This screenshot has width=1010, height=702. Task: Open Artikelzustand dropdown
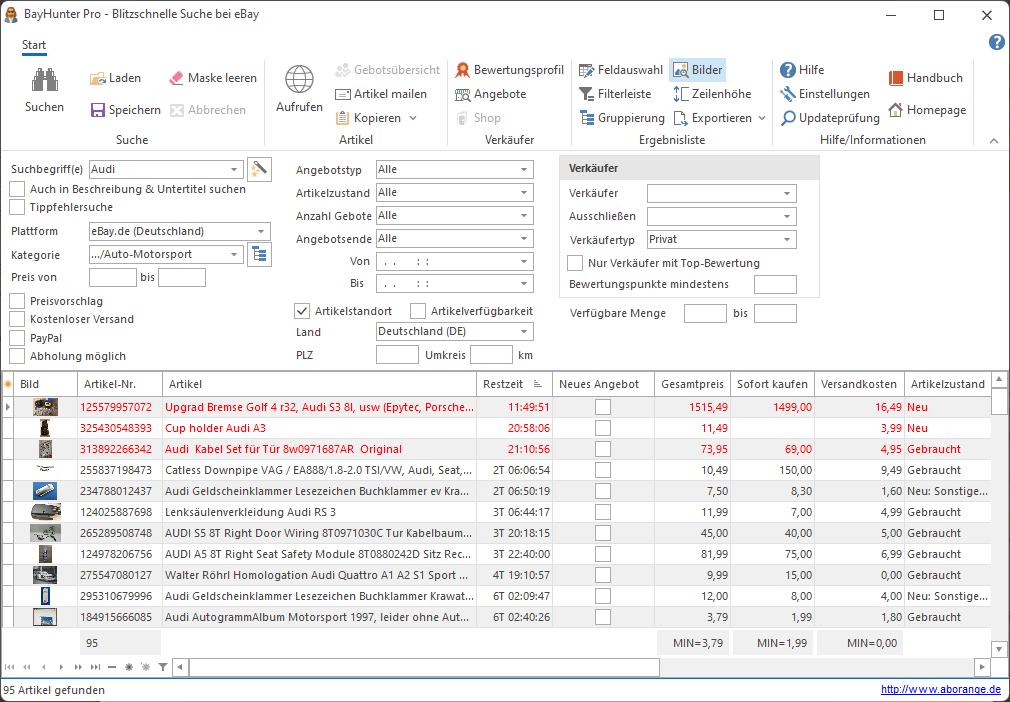click(524, 193)
